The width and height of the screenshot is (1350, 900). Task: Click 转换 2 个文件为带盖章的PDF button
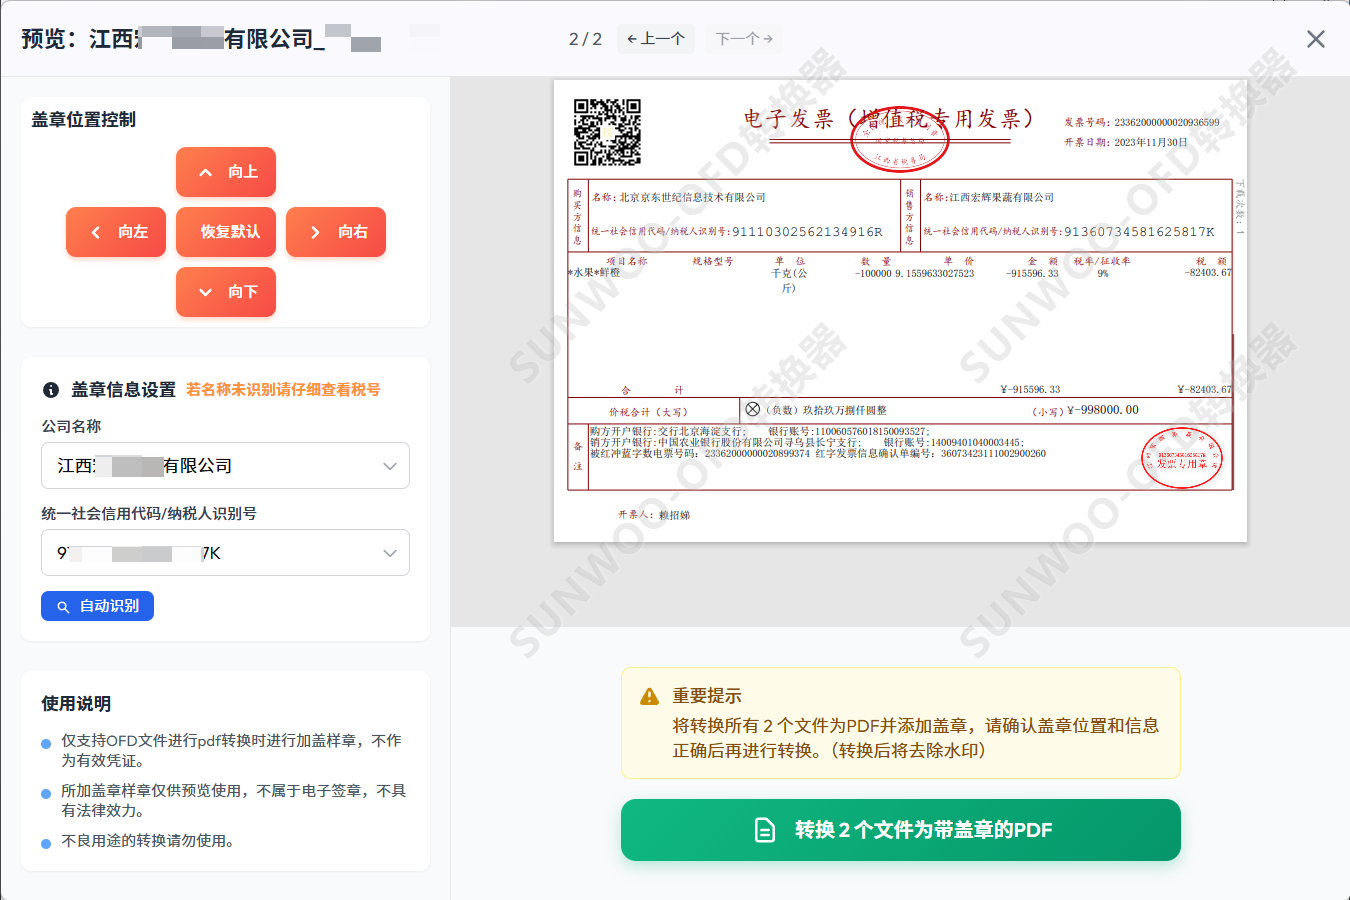click(x=901, y=830)
